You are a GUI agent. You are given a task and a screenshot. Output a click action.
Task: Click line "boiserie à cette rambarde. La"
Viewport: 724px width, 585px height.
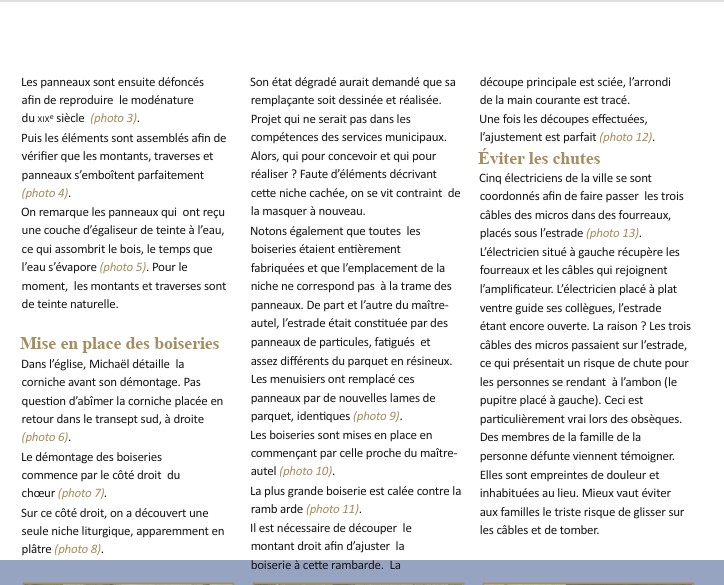click(x=326, y=565)
